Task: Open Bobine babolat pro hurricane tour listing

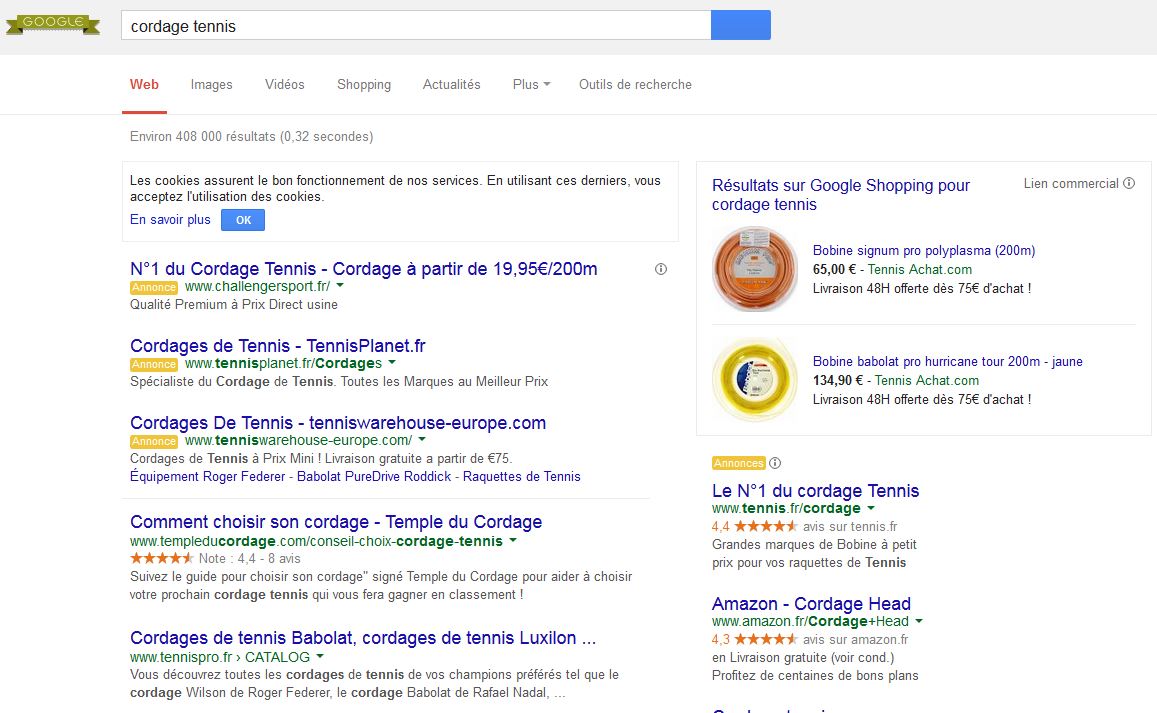Action: point(947,362)
